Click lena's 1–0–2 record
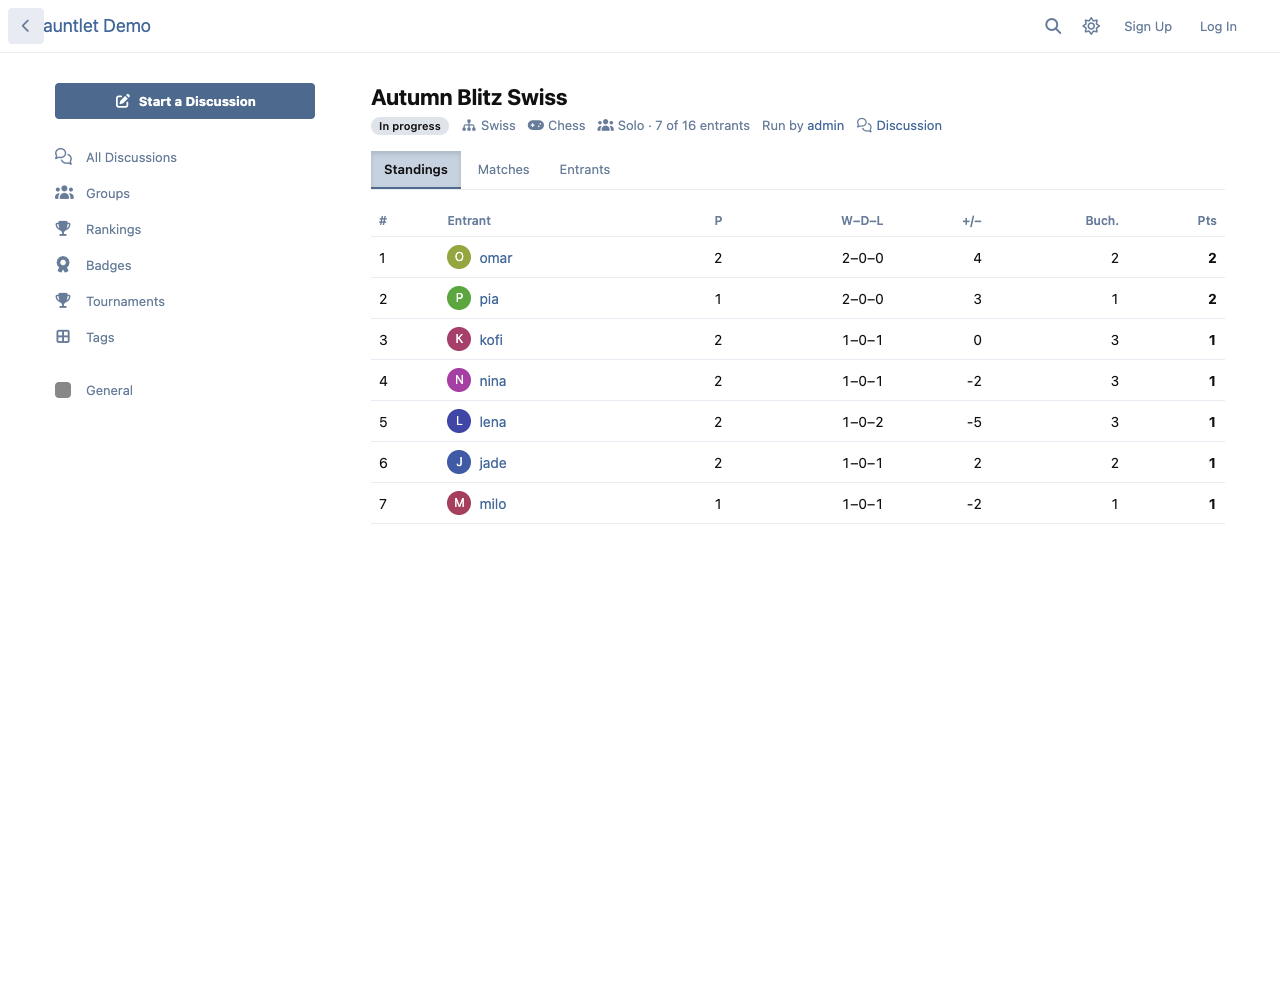1280x1000 pixels. (x=862, y=422)
